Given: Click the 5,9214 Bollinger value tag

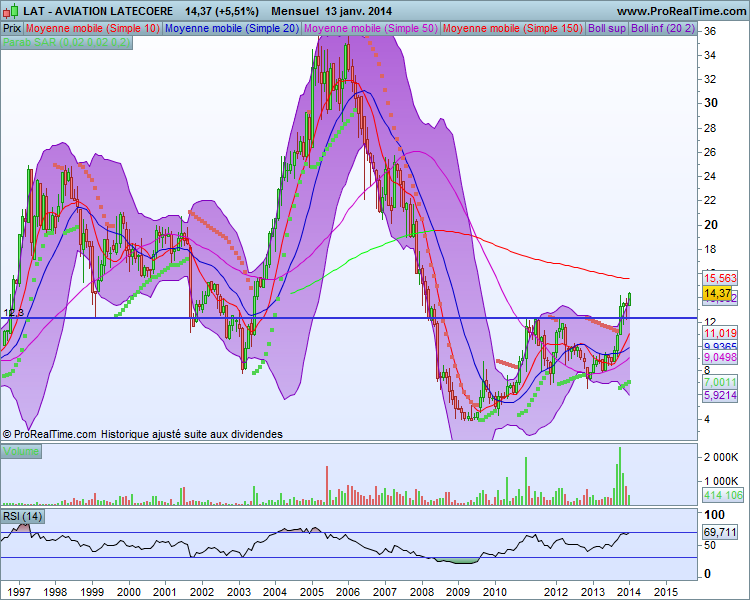Looking at the screenshot, I should [x=720, y=395].
